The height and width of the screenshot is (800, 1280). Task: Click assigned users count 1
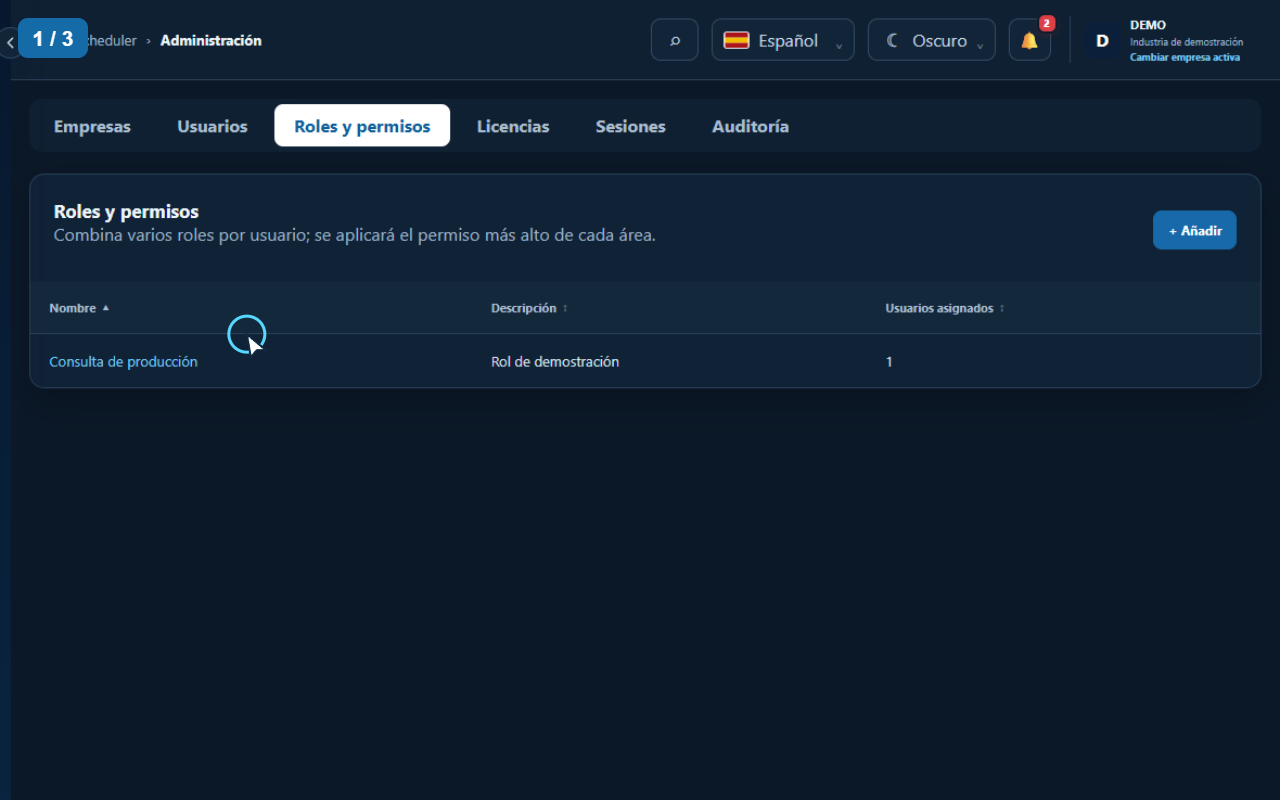pyautogui.click(x=889, y=362)
